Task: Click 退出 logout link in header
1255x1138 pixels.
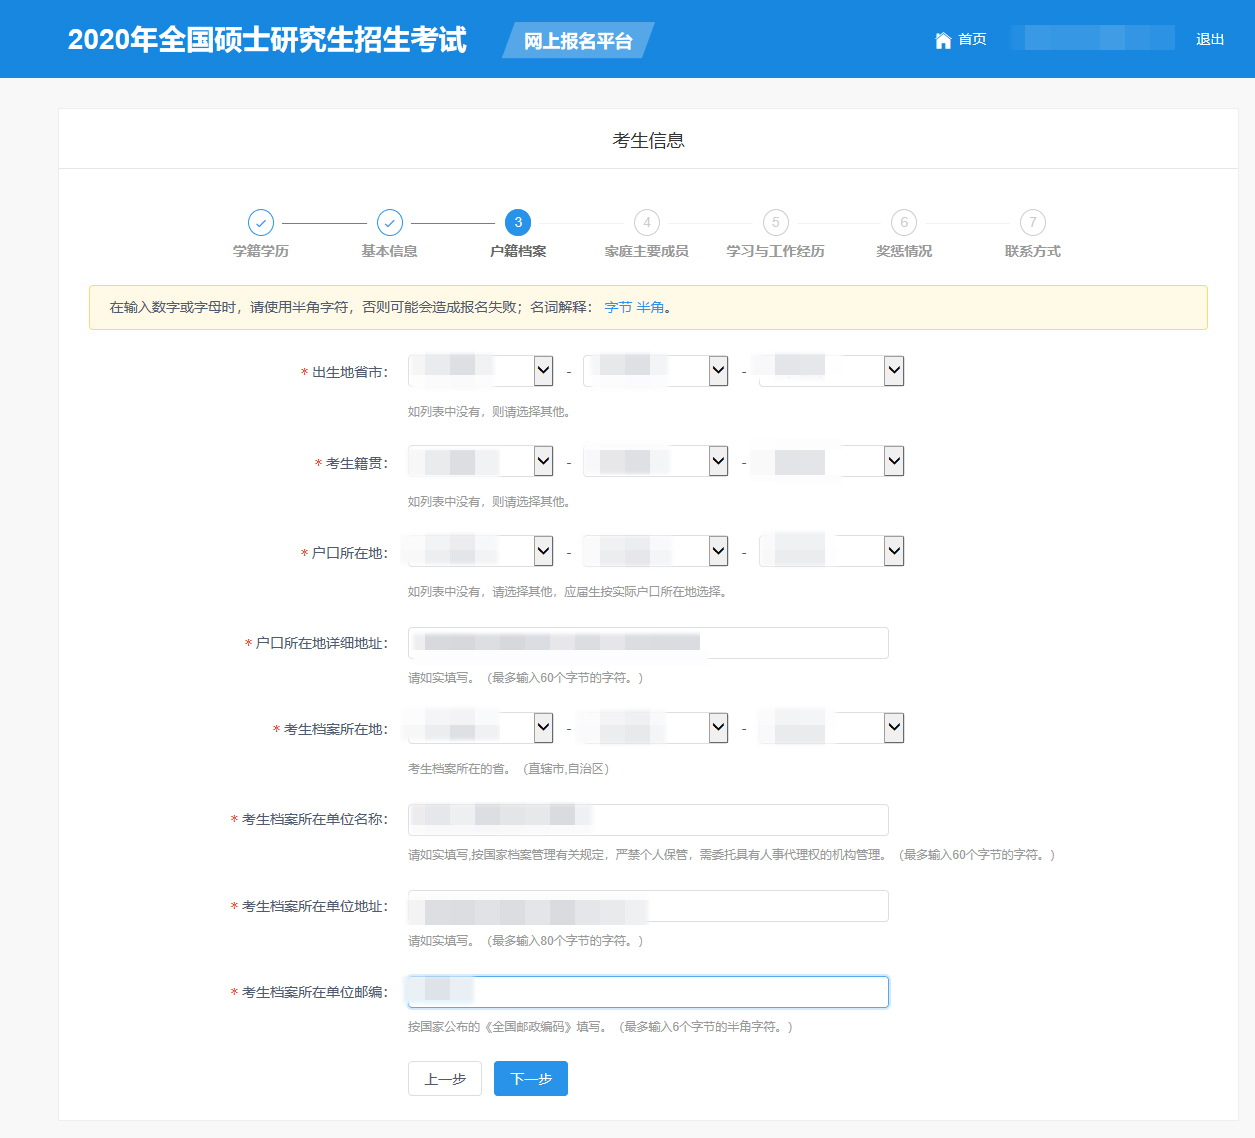Action: (1210, 40)
